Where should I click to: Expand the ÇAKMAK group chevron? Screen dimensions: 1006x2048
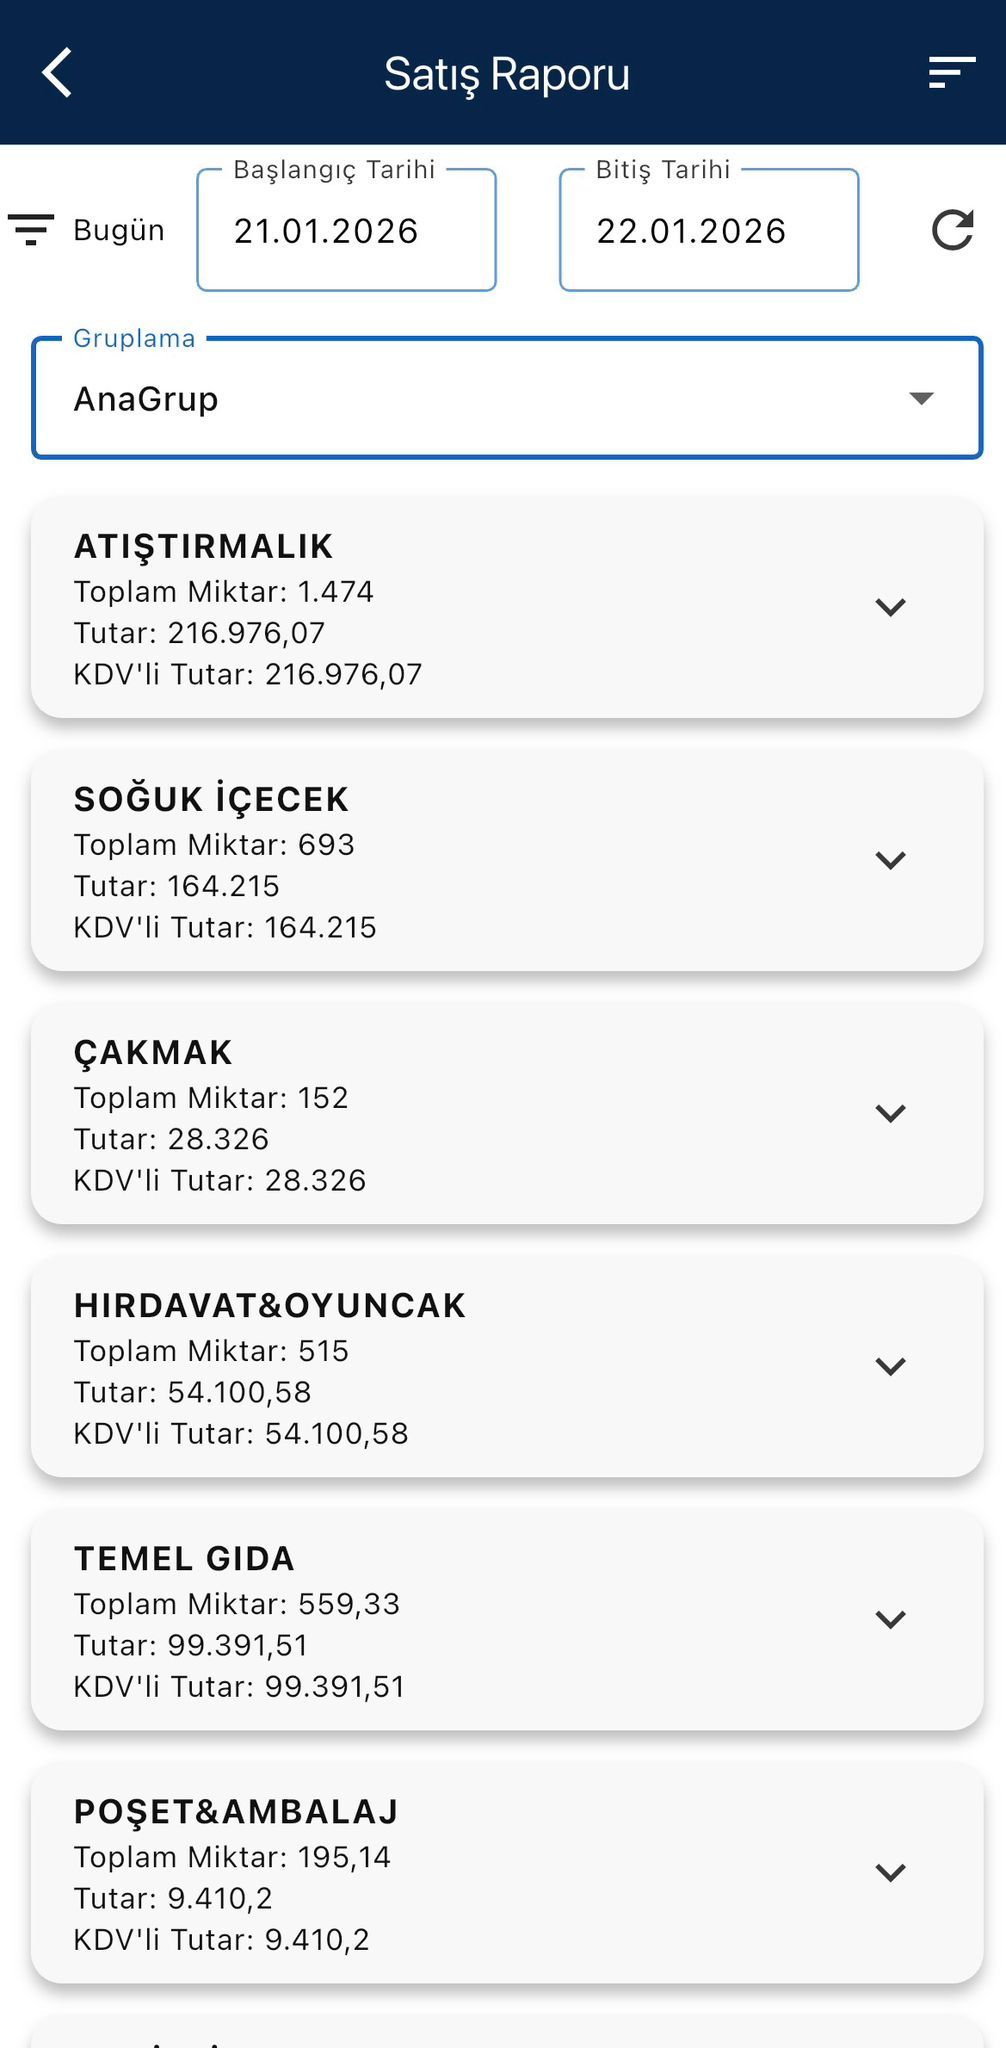pos(890,1113)
